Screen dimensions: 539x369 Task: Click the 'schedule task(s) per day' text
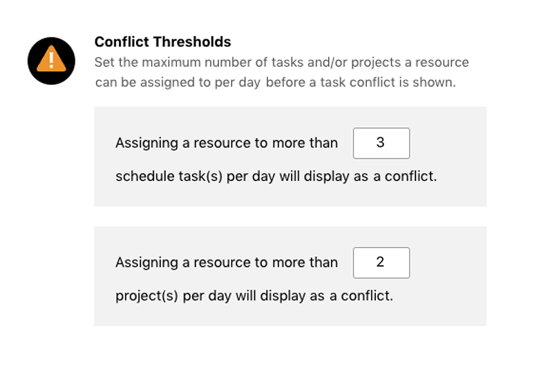(x=195, y=176)
